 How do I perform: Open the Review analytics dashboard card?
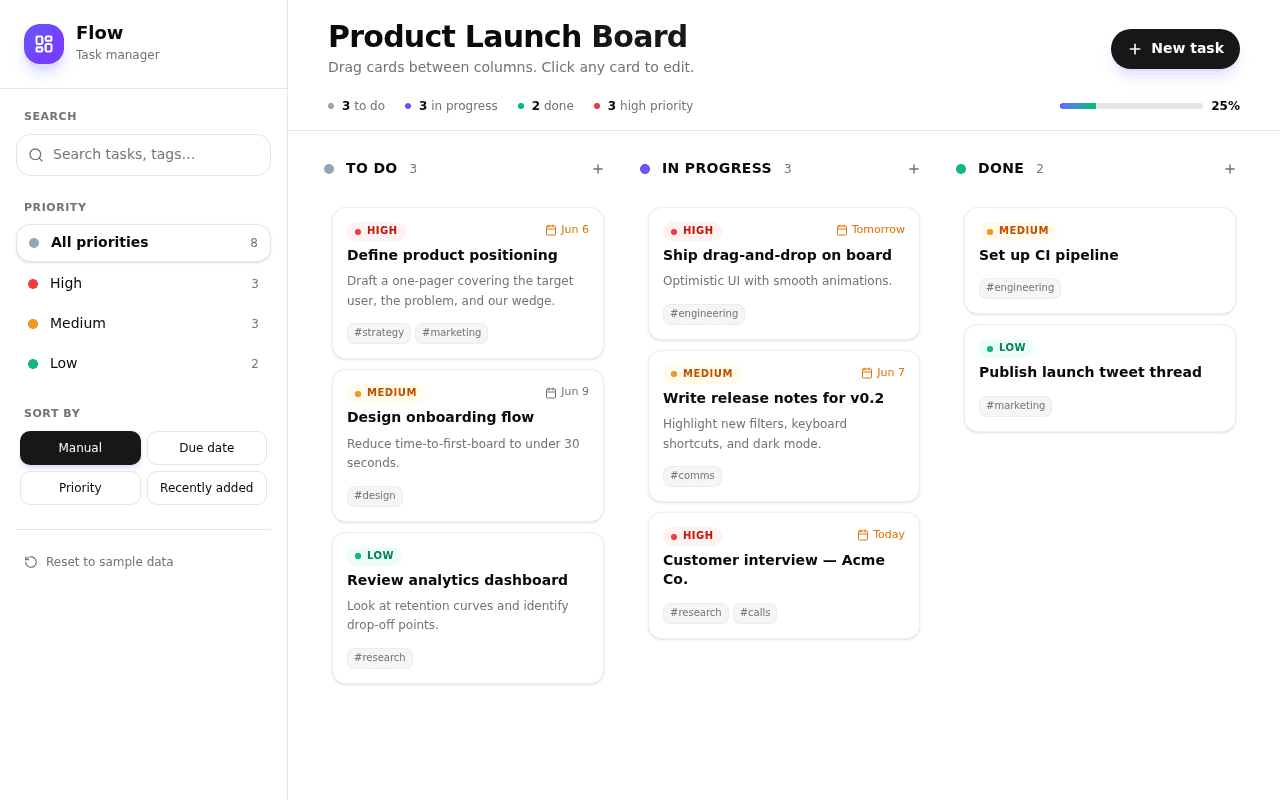click(468, 608)
